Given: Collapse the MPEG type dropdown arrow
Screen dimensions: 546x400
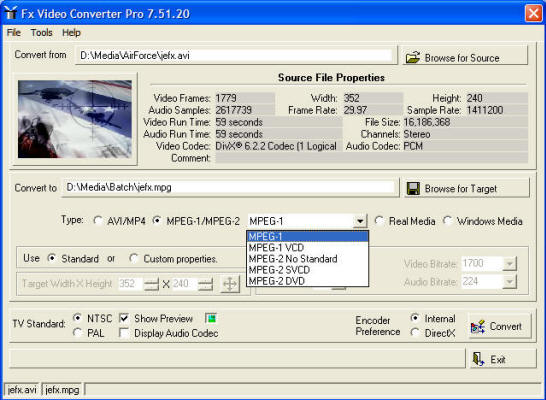Looking at the screenshot, I should pos(360,221).
